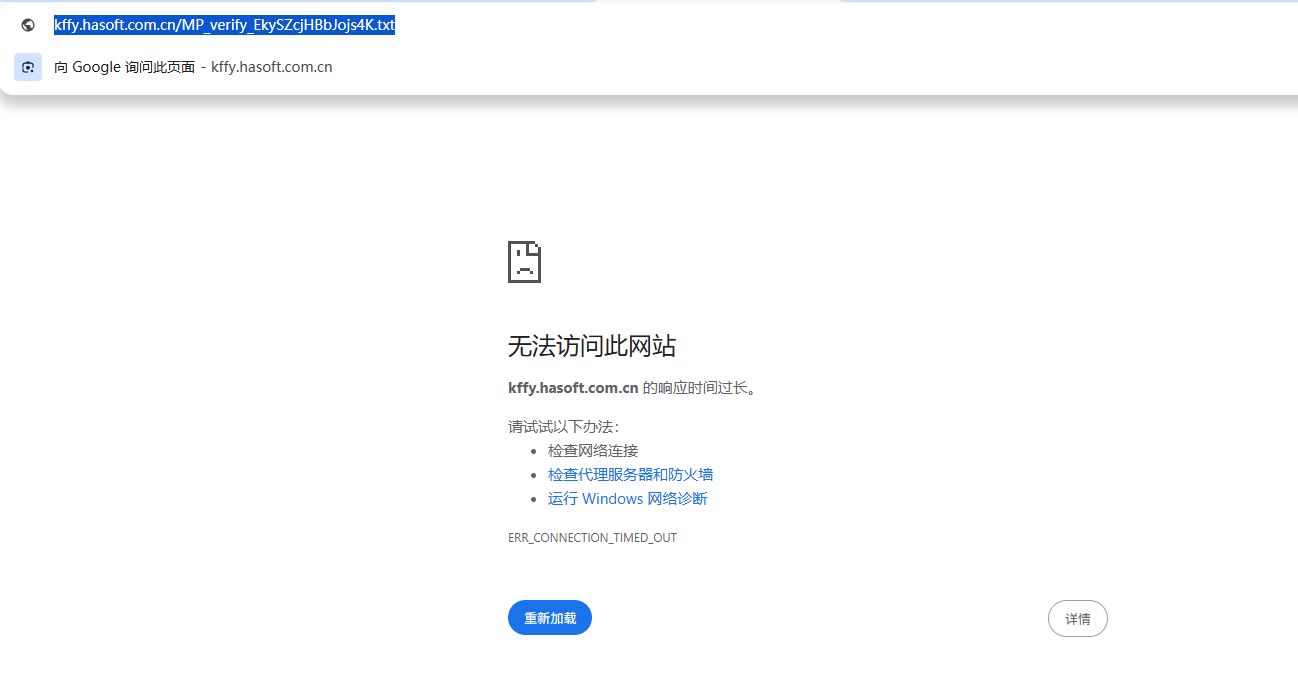Screen dimensions: 1298x698
Task: Click the 无法访问此网站 heading
Action: (592, 347)
